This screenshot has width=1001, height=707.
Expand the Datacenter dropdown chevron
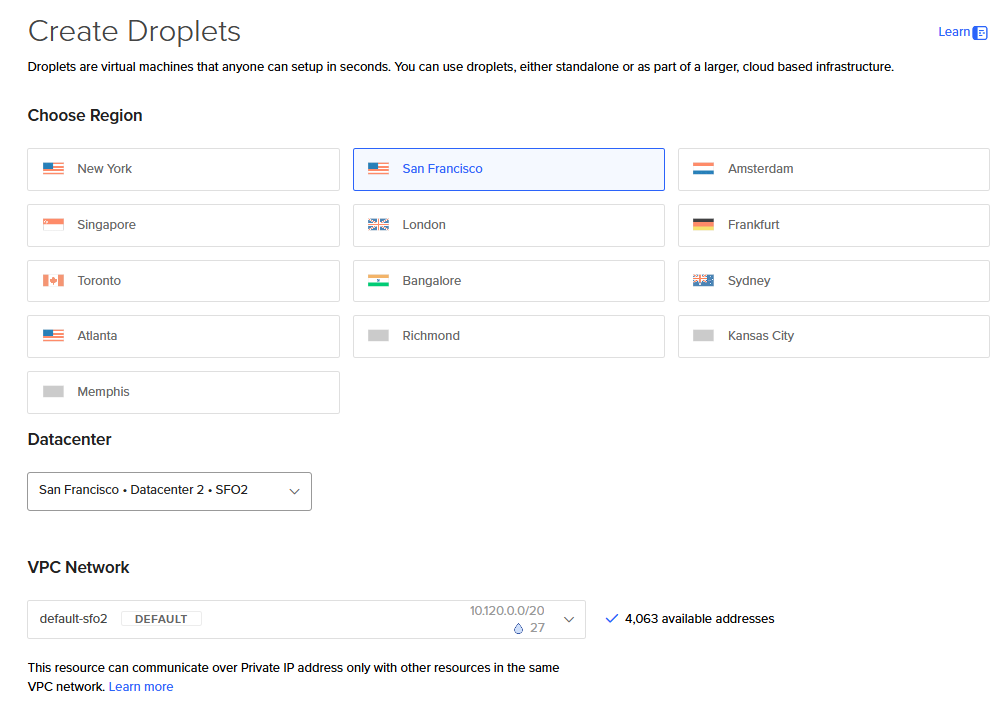[x=294, y=491]
